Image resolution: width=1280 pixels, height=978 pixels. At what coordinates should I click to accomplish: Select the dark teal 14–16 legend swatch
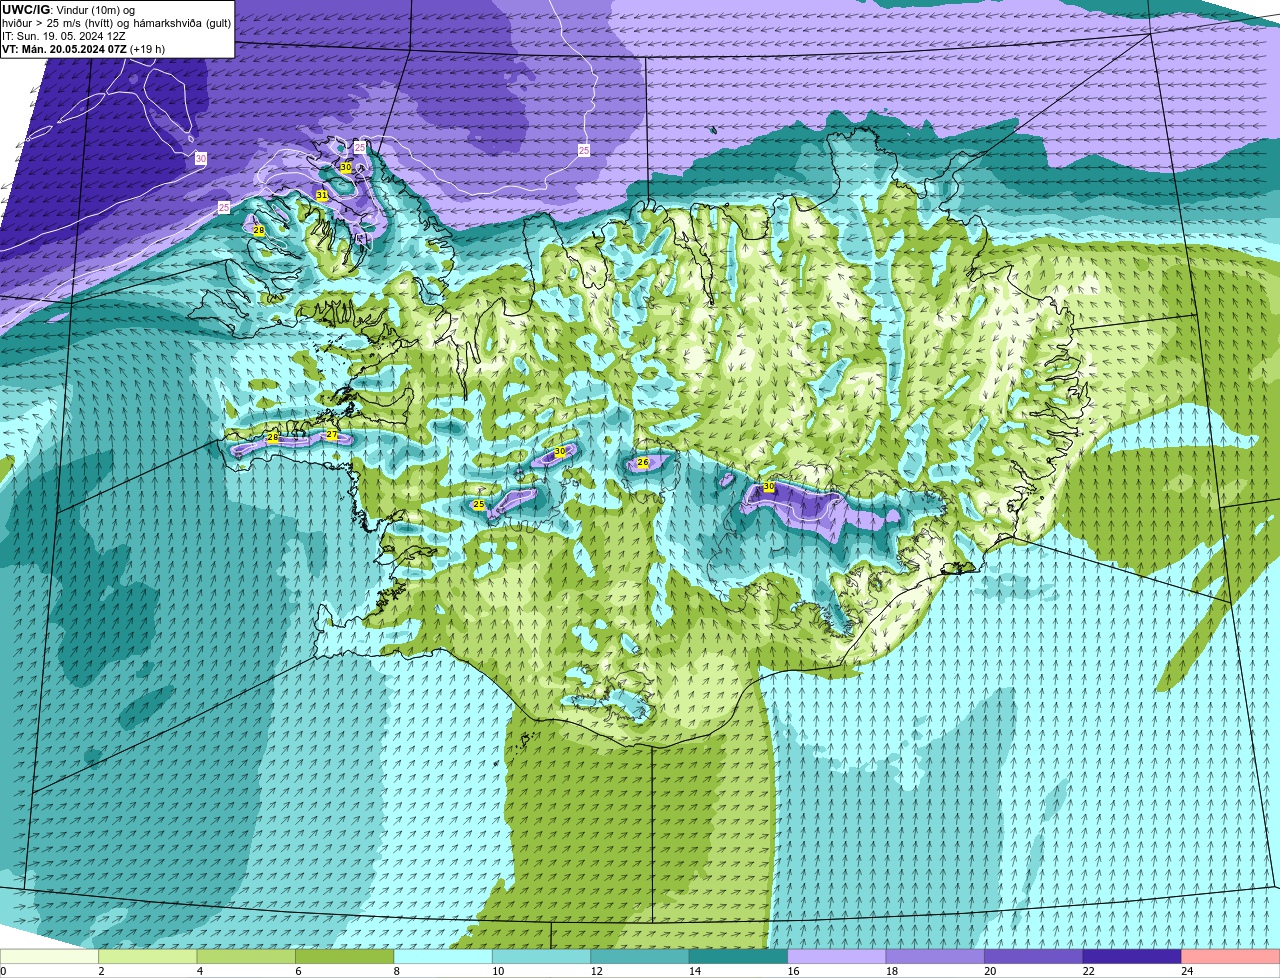[738, 957]
